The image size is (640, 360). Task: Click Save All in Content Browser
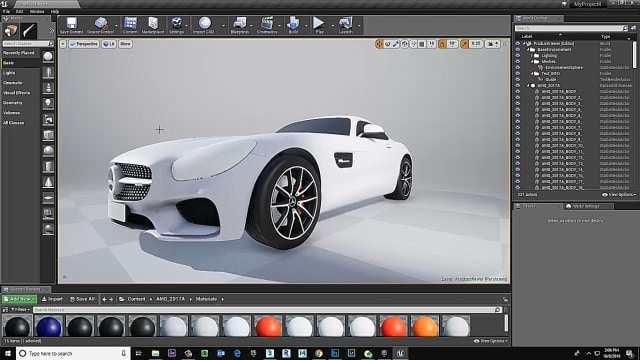pos(82,299)
